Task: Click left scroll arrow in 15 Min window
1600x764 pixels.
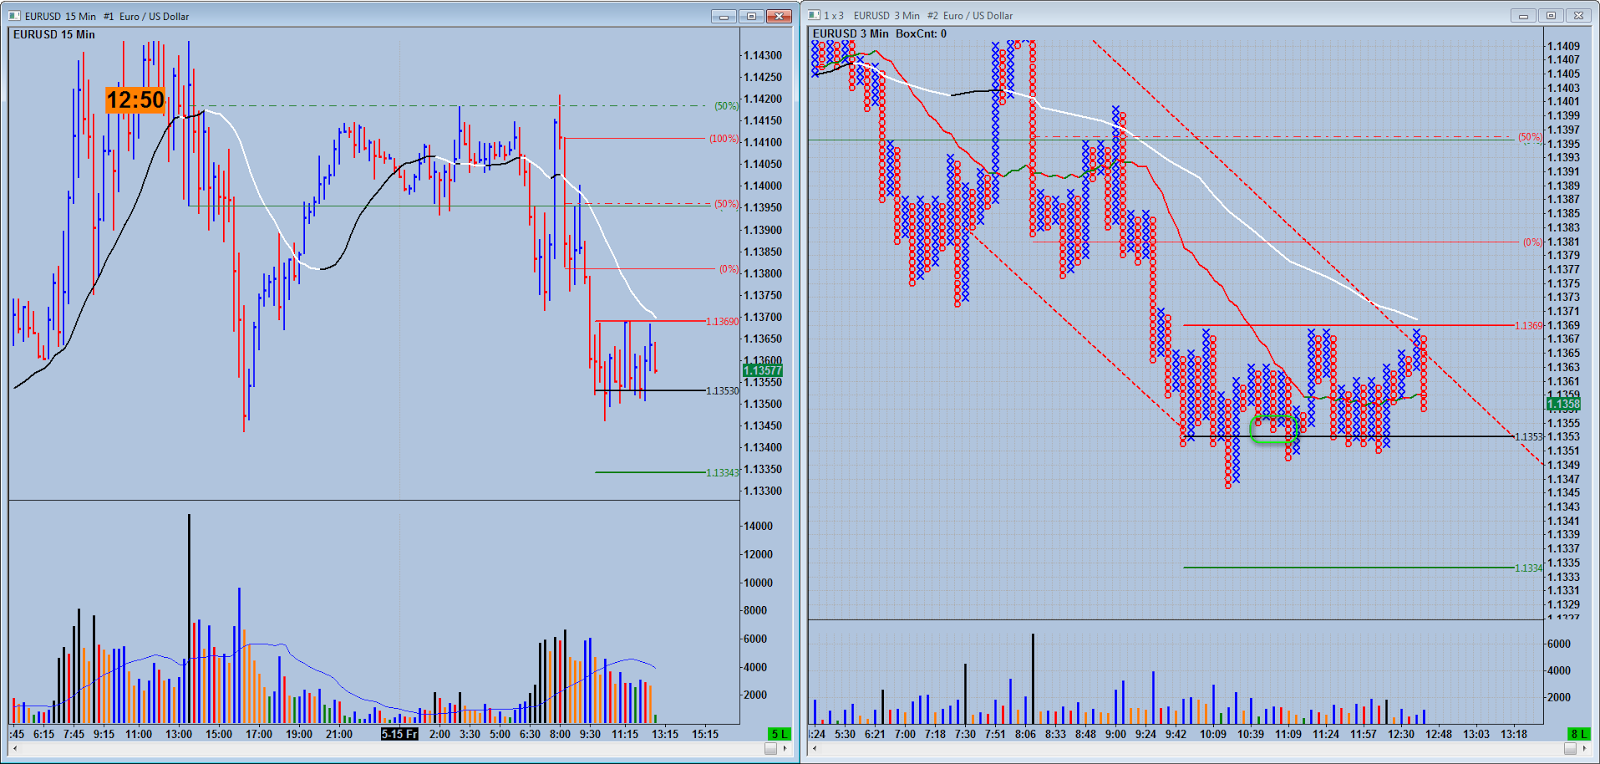Action: 14,748
